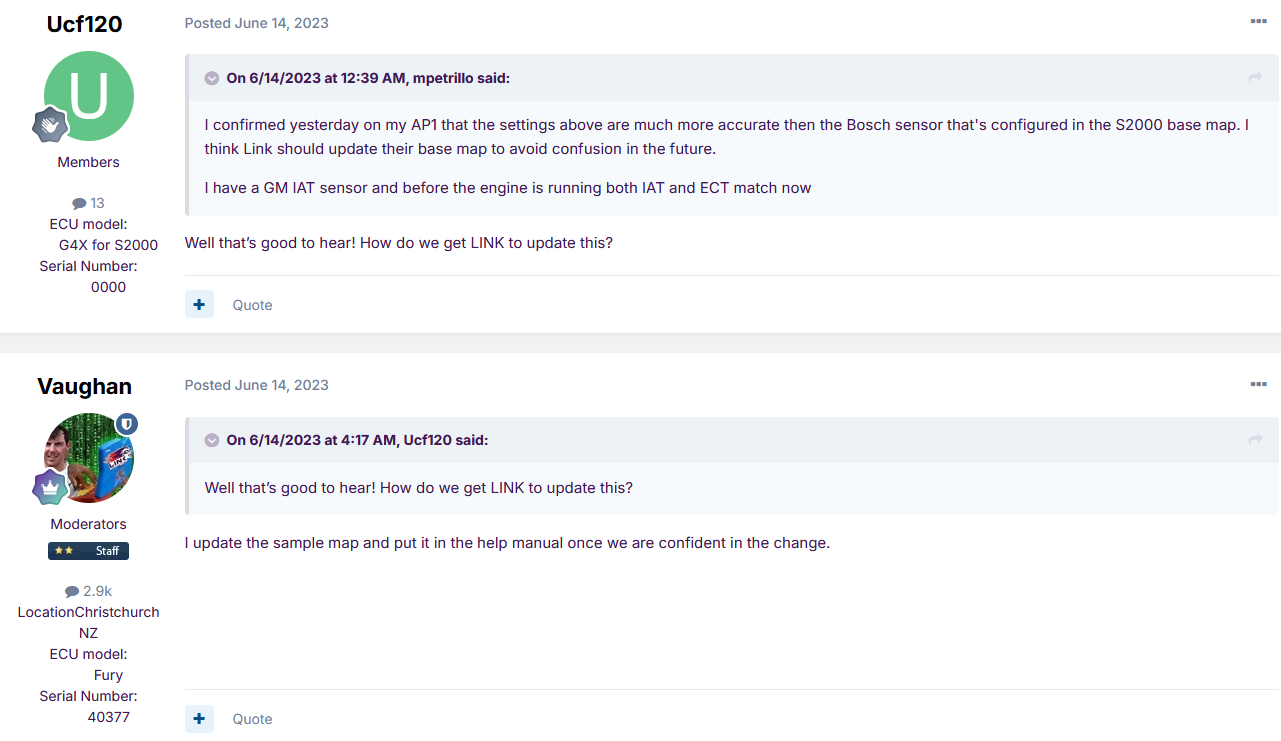
Task: Click Ucf120's post count bubble icon
Action: pos(79,203)
